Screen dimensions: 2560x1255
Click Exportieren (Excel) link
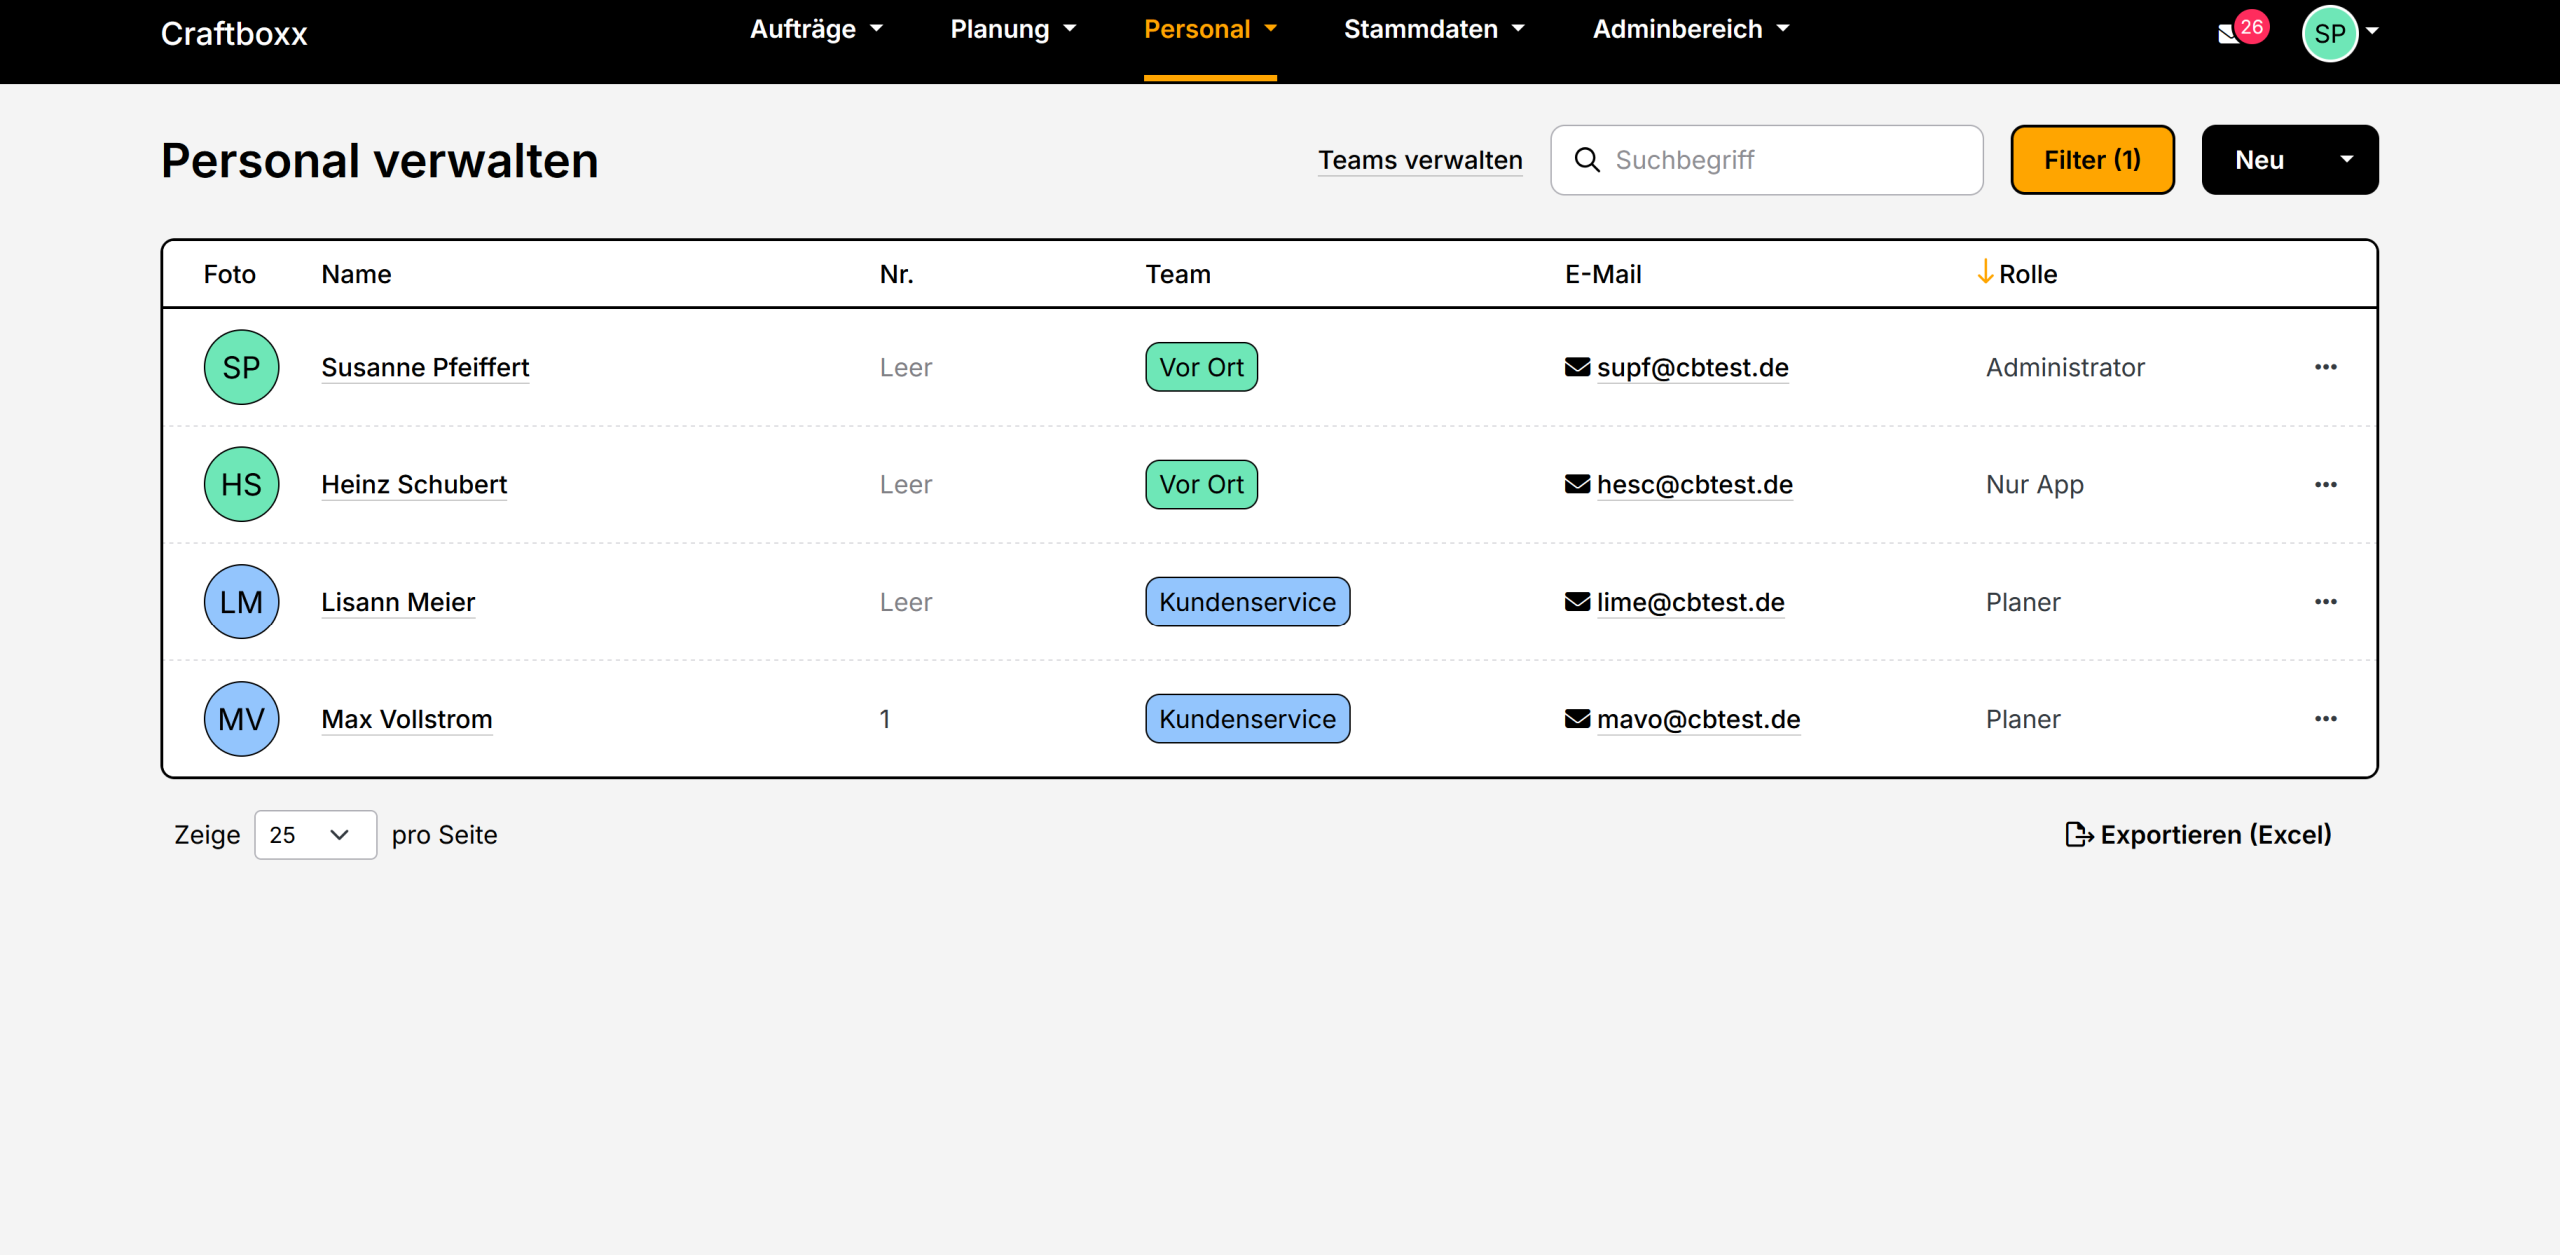click(x=2199, y=835)
